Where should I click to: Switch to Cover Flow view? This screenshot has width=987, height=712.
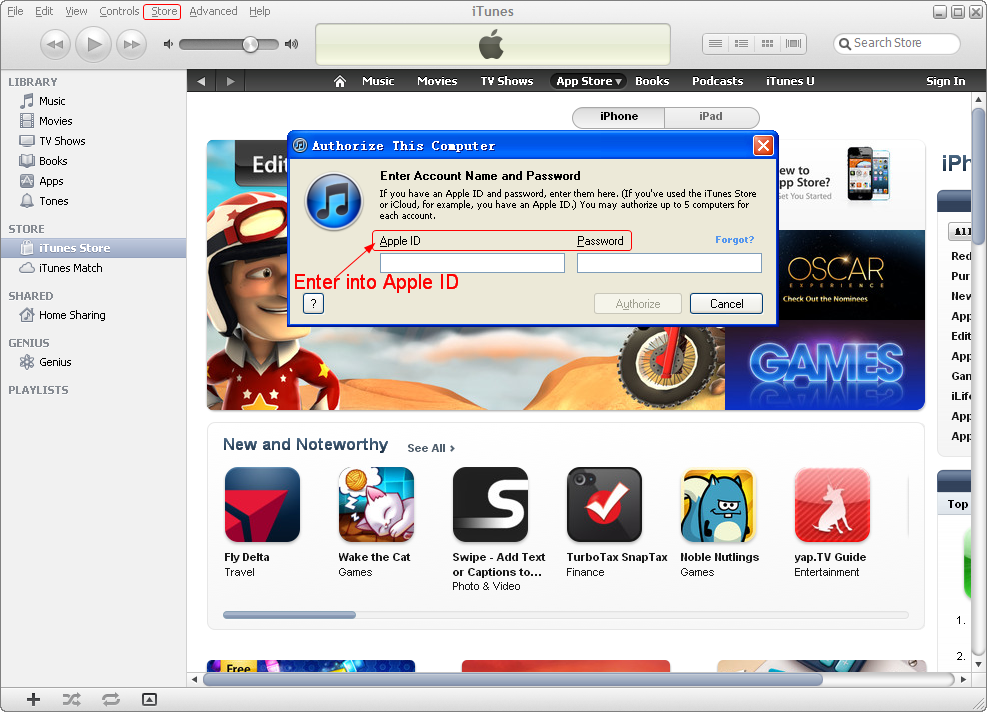click(x=793, y=43)
